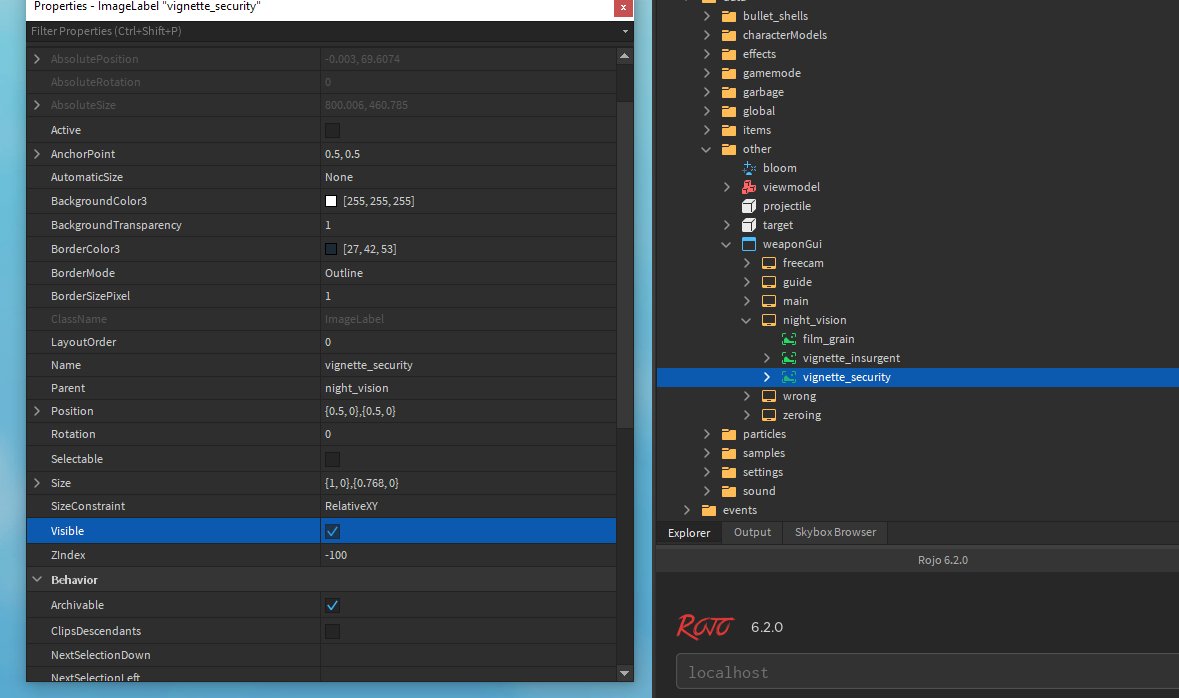
Task: Select the guide frame icon
Action: pos(768,282)
